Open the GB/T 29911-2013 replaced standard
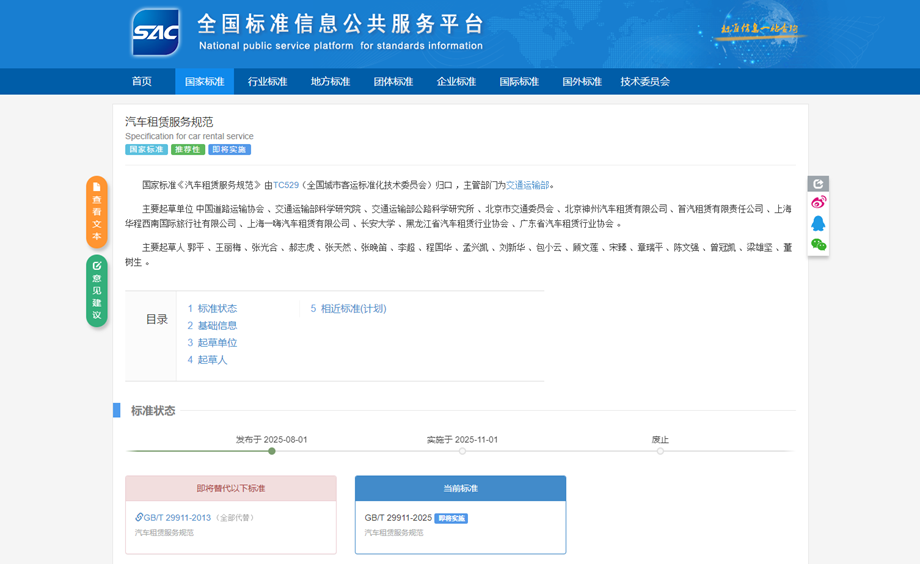 [177, 517]
